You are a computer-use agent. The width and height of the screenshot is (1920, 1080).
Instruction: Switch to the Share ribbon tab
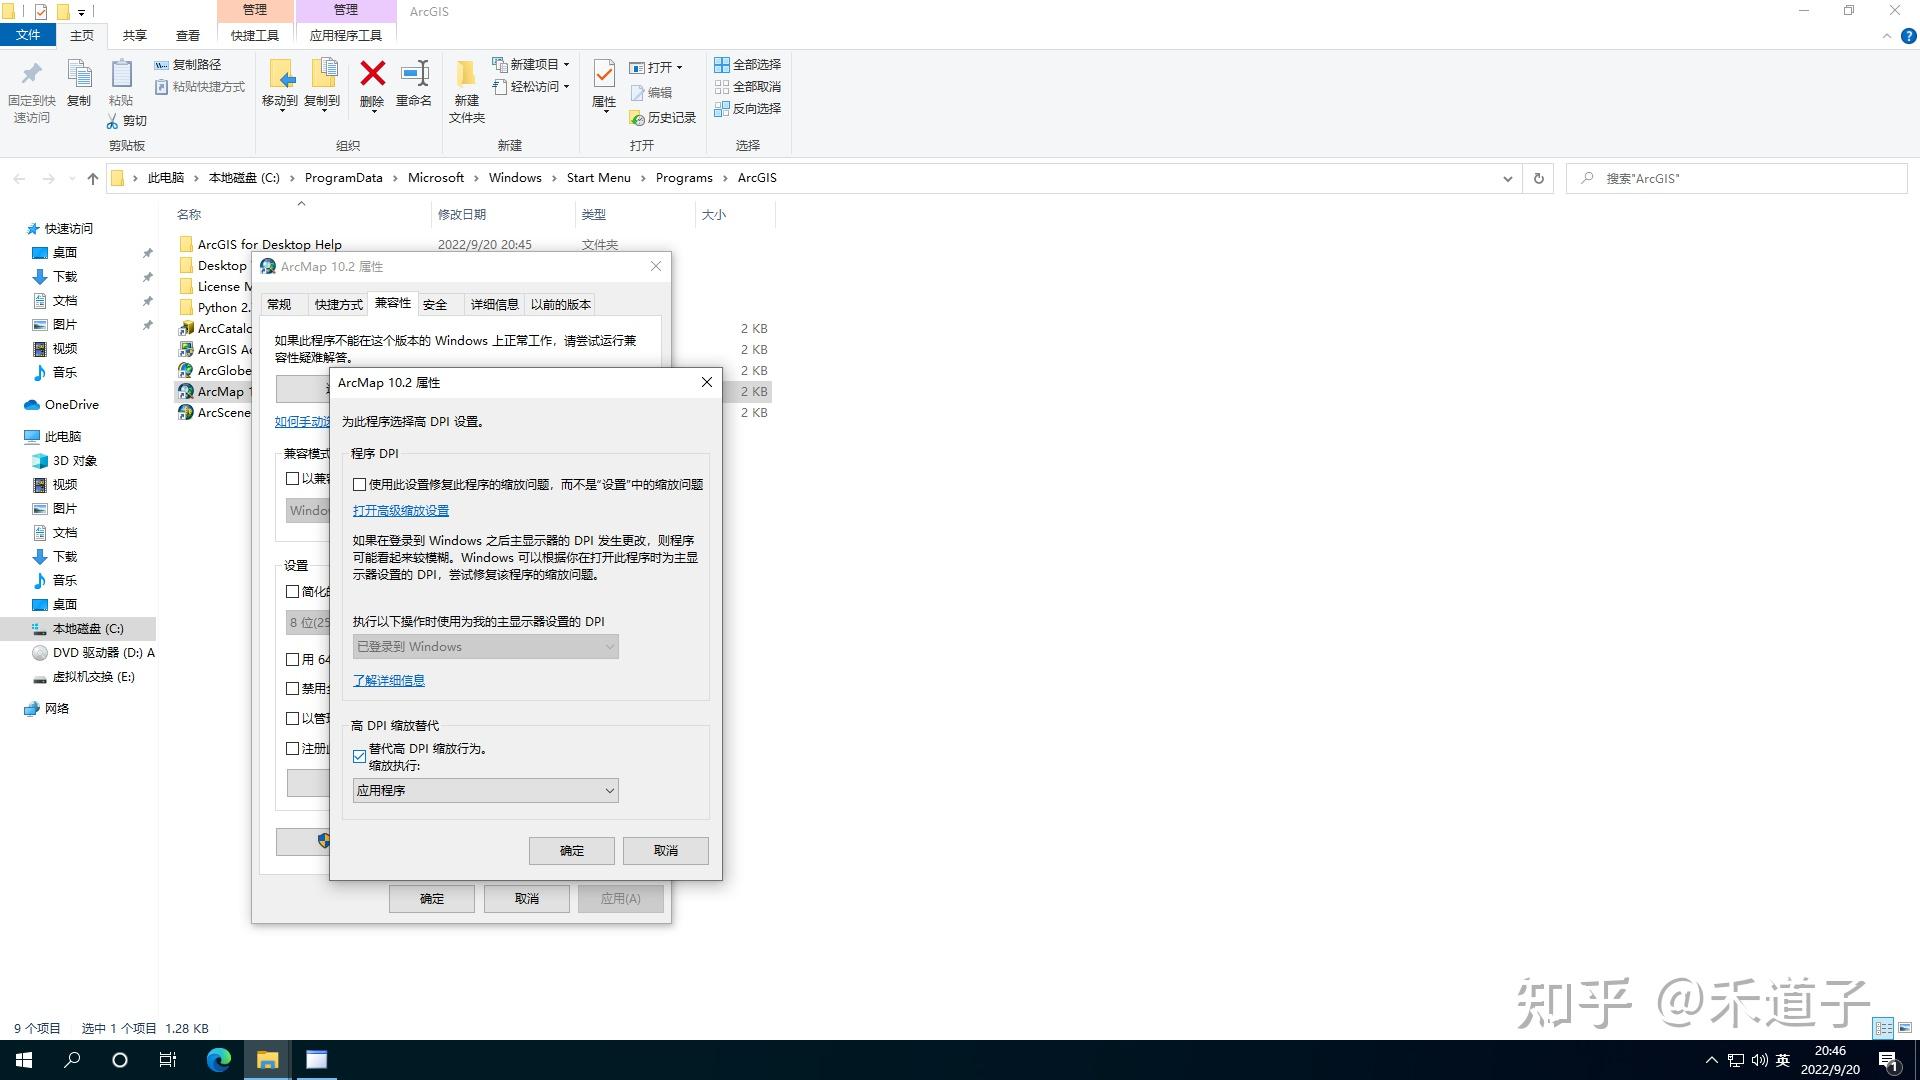[135, 35]
